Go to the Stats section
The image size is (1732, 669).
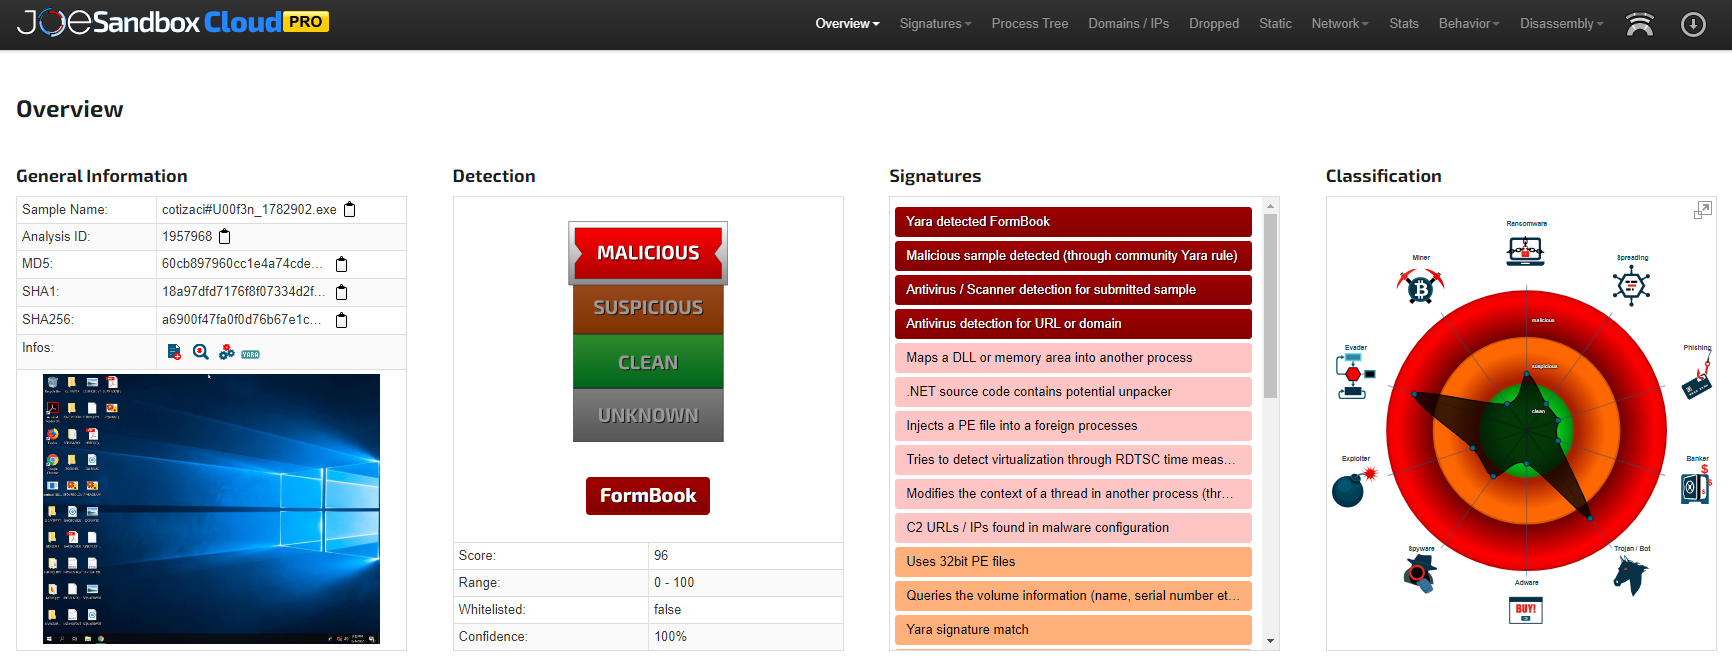tap(1404, 24)
